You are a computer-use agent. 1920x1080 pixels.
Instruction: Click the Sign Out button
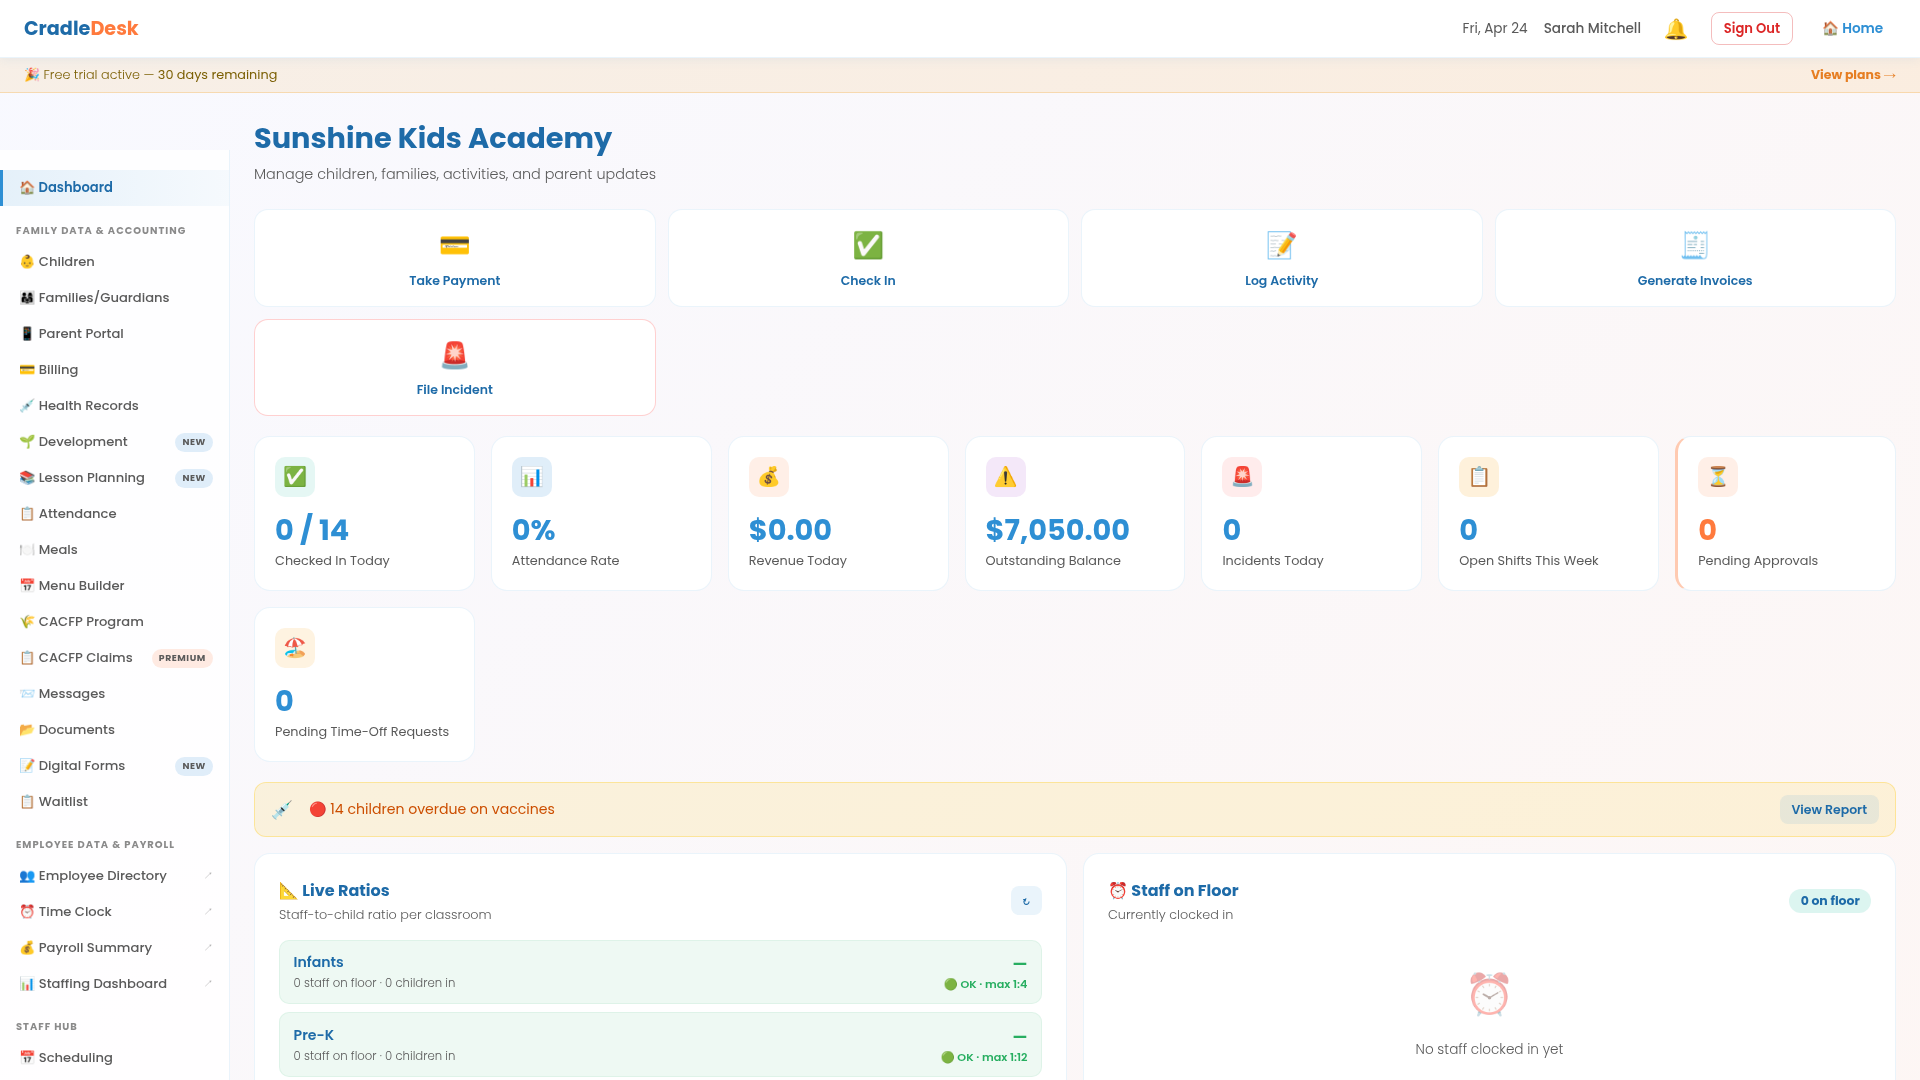tap(1751, 28)
